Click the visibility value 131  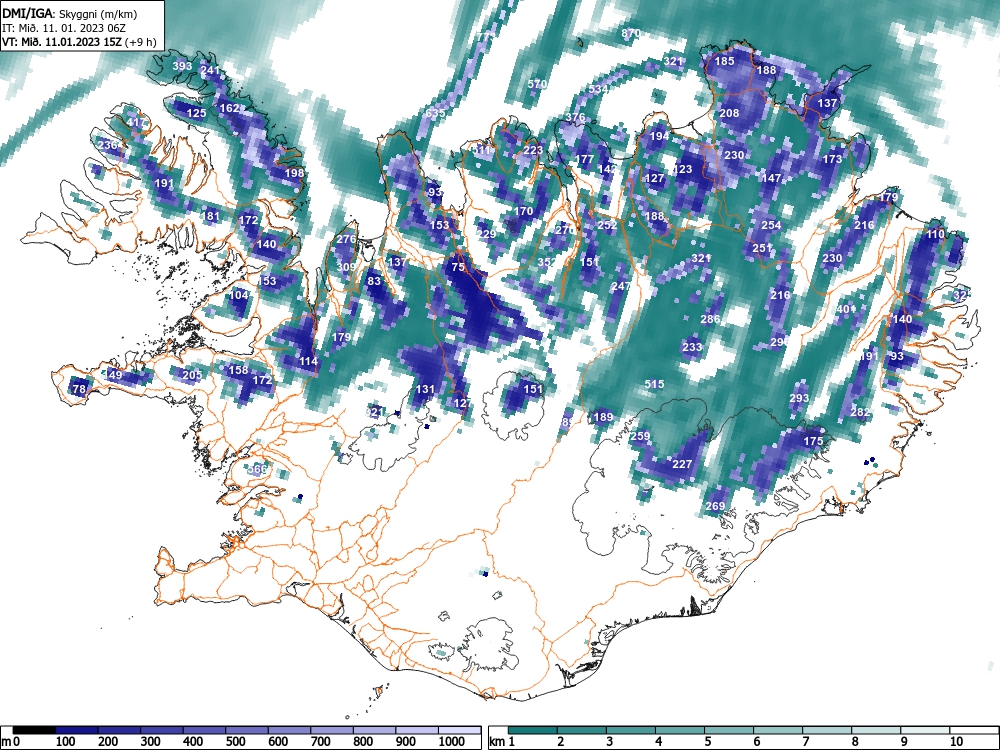click(x=425, y=389)
